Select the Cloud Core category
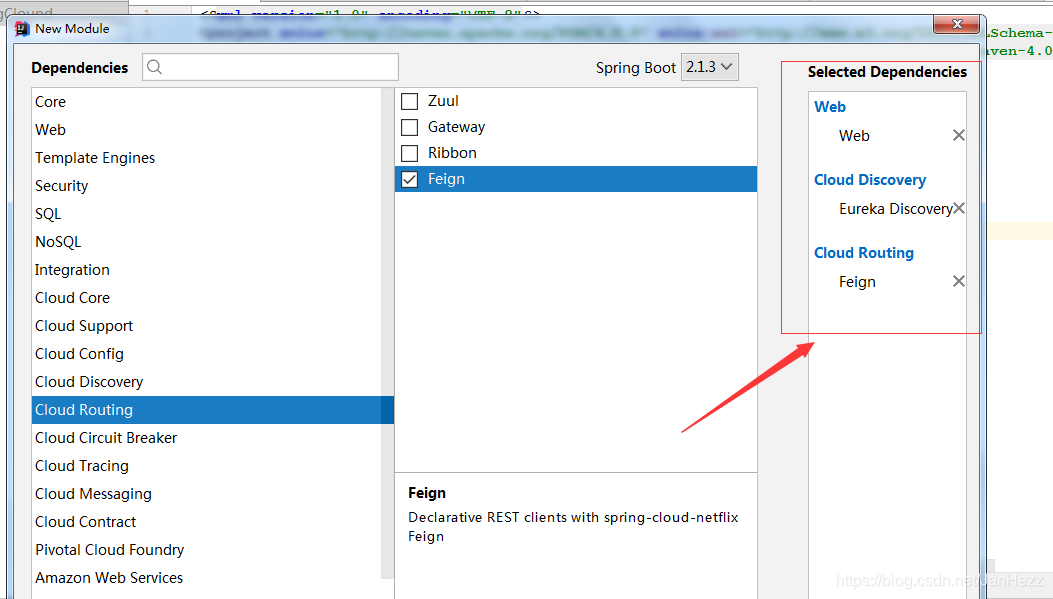 click(x=206, y=298)
